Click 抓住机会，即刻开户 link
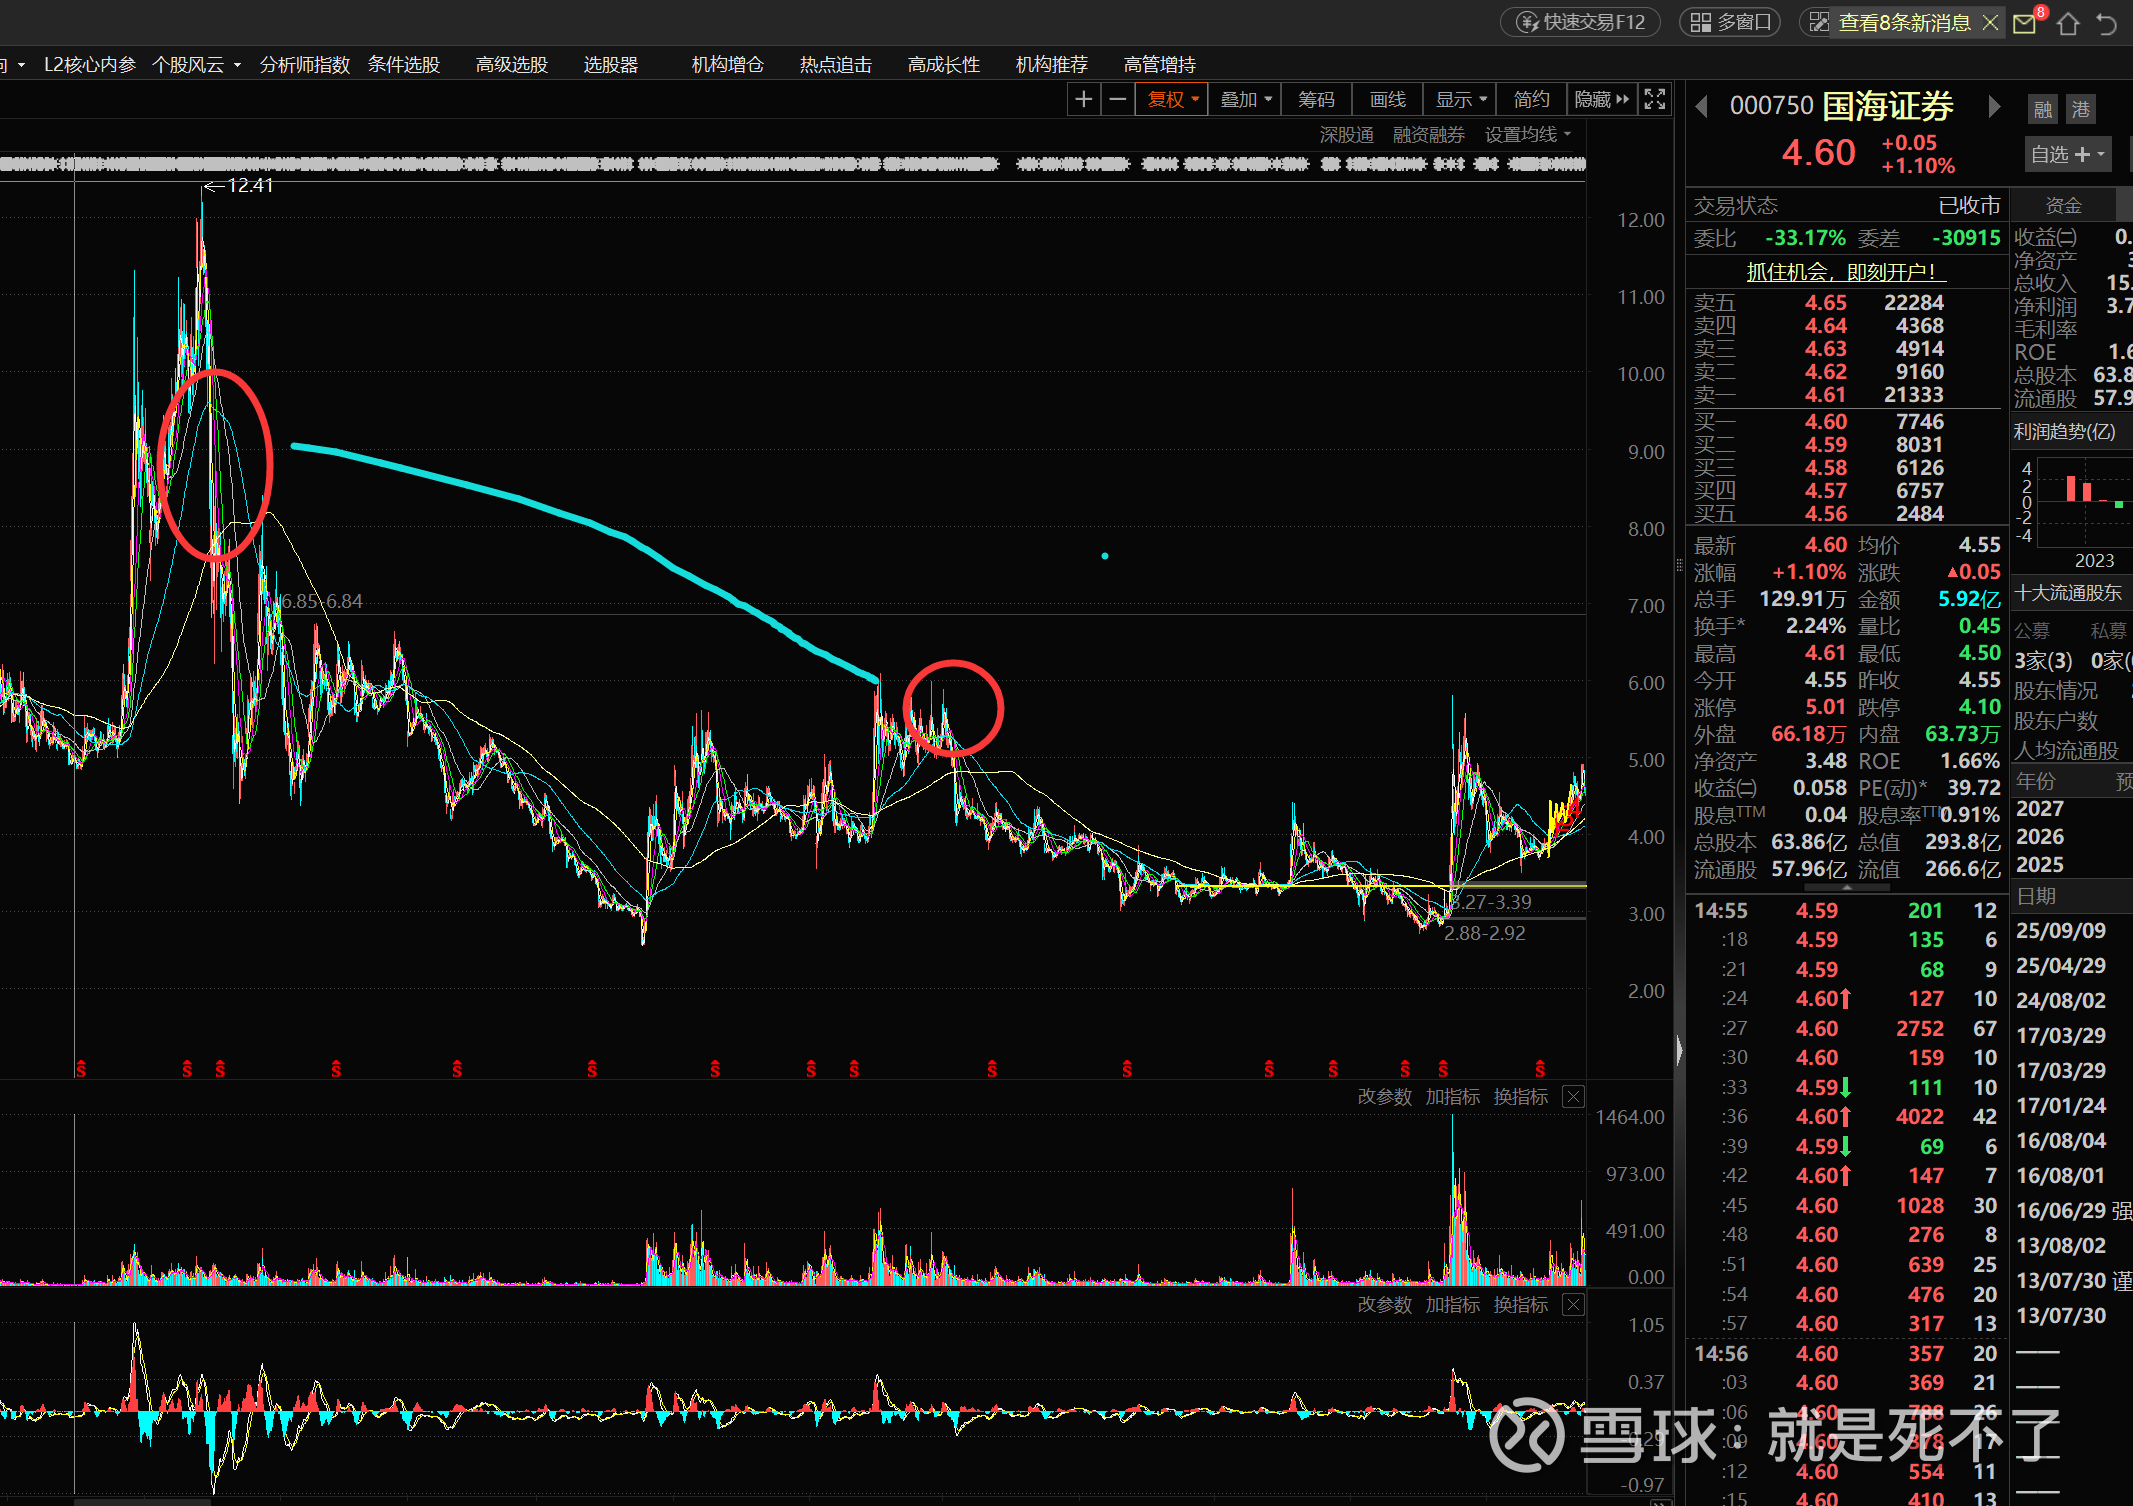 click(1845, 271)
